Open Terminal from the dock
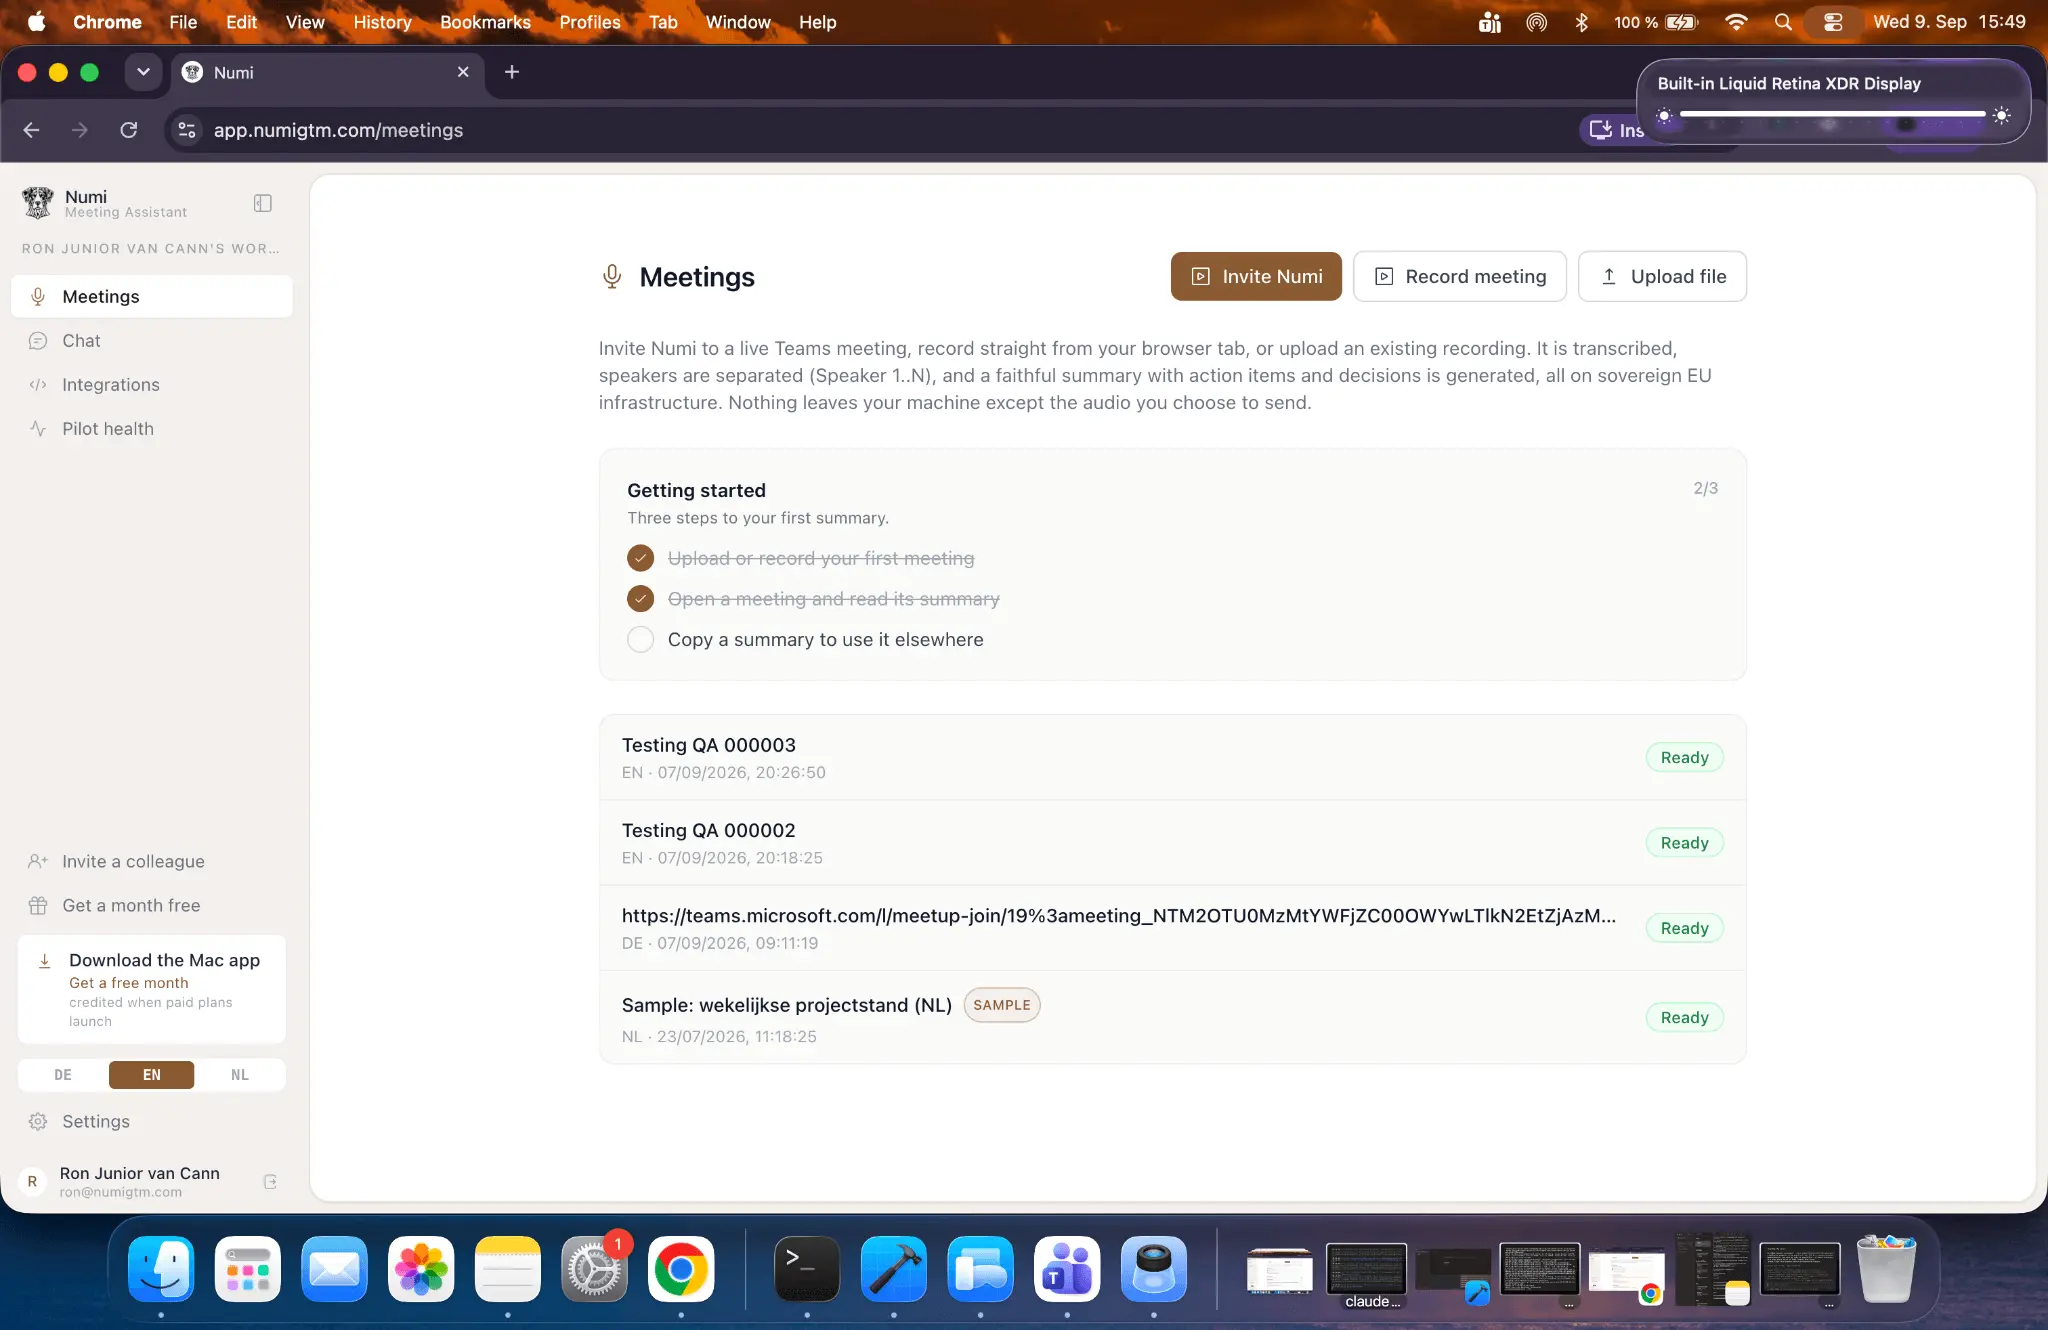Screen dimensions: 2048x1330 point(807,1269)
